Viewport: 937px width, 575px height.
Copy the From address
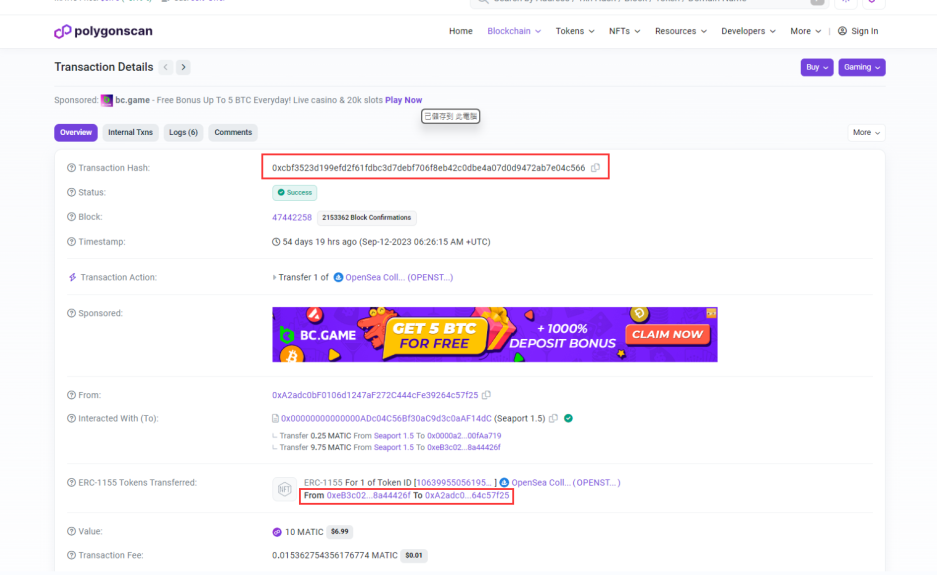tap(486, 395)
